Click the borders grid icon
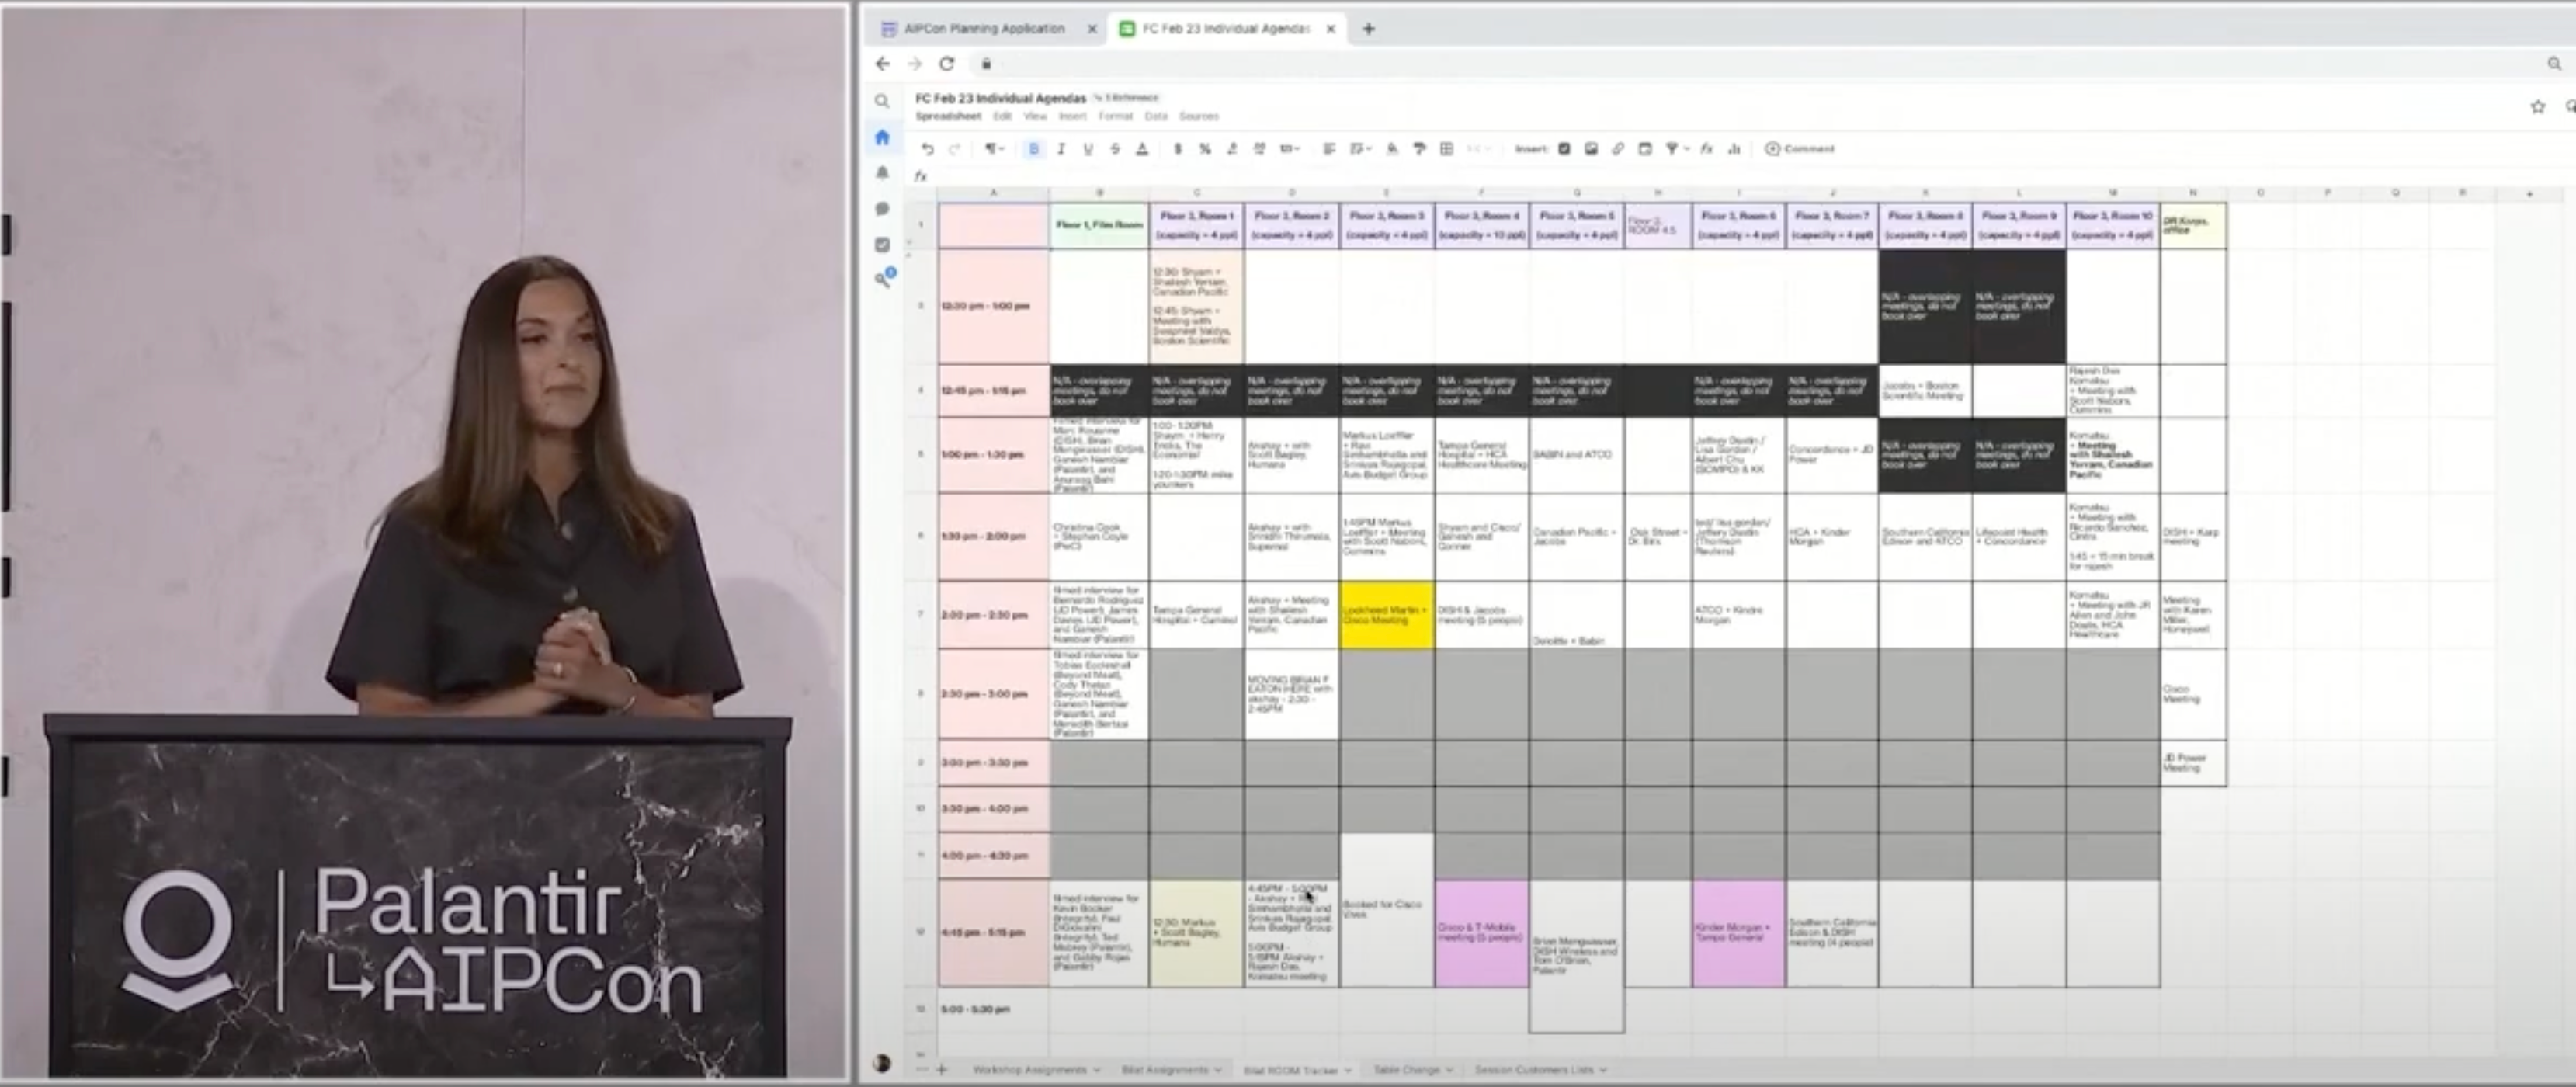The height and width of the screenshot is (1087, 2576). [x=1446, y=149]
